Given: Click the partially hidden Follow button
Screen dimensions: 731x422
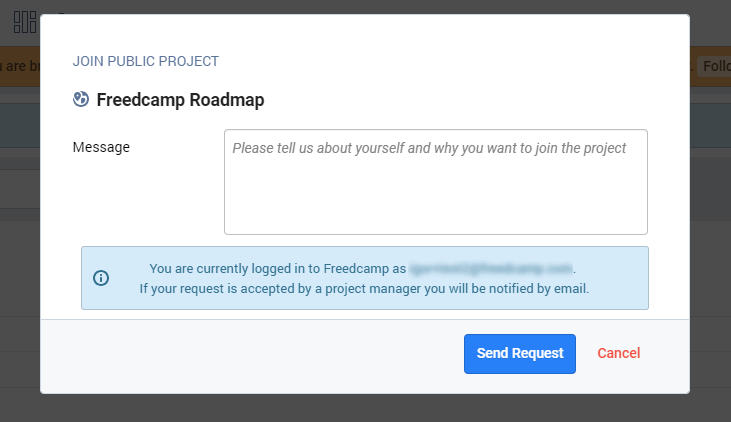Looking at the screenshot, I should point(713,66).
